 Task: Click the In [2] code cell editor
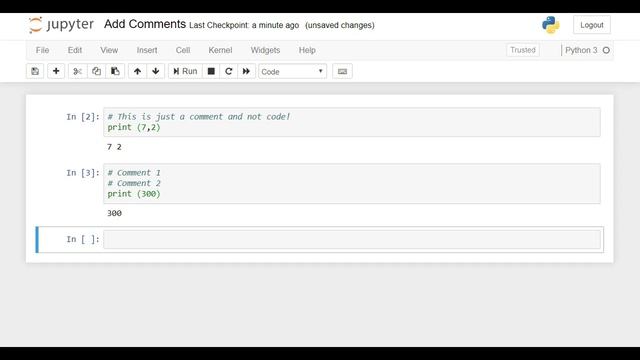(x=351, y=122)
